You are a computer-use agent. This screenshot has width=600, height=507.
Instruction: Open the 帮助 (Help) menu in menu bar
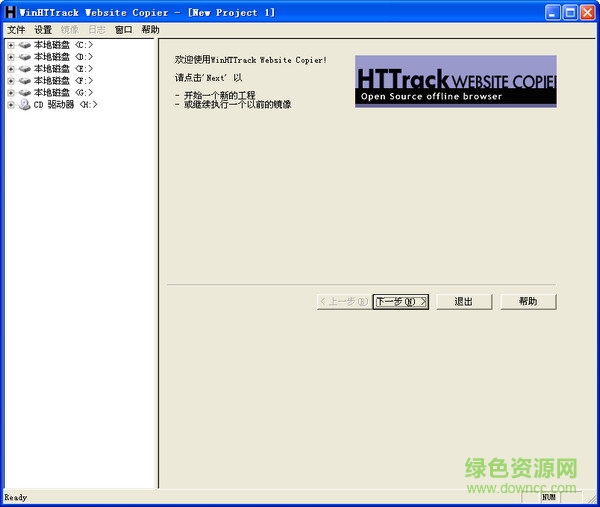[x=150, y=30]
